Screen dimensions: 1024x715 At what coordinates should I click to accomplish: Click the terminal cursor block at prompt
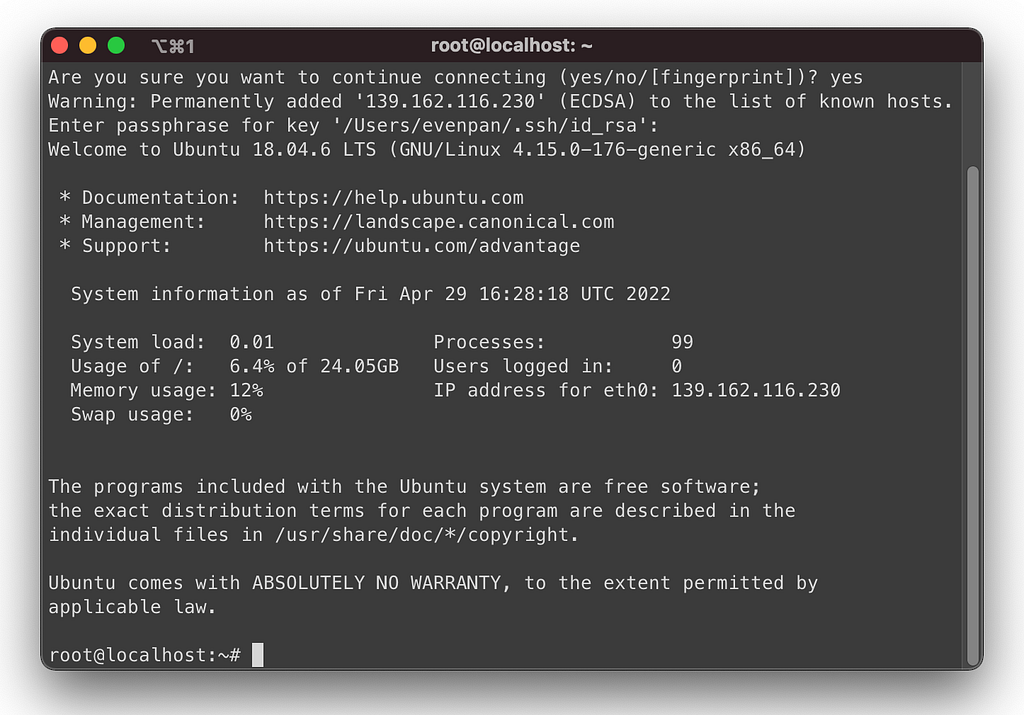[x=258, y=654]
